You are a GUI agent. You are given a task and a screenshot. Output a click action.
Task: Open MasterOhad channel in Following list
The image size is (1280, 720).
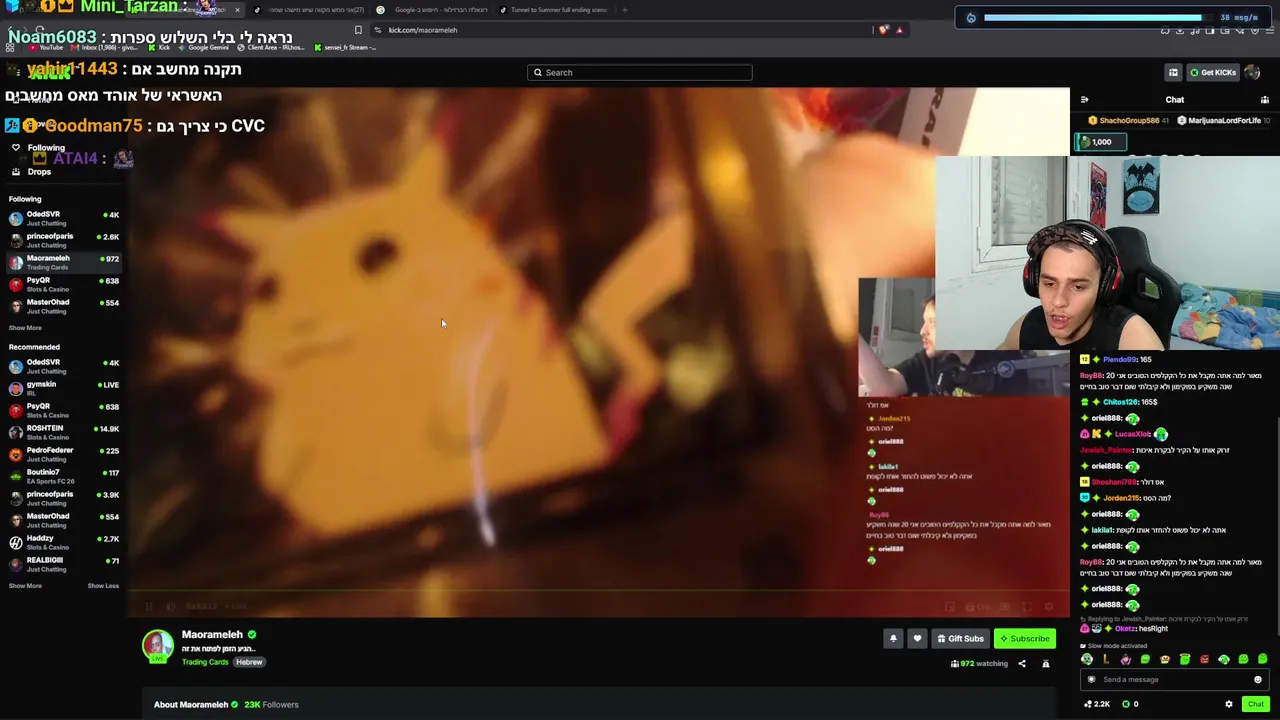click(64, 306)
